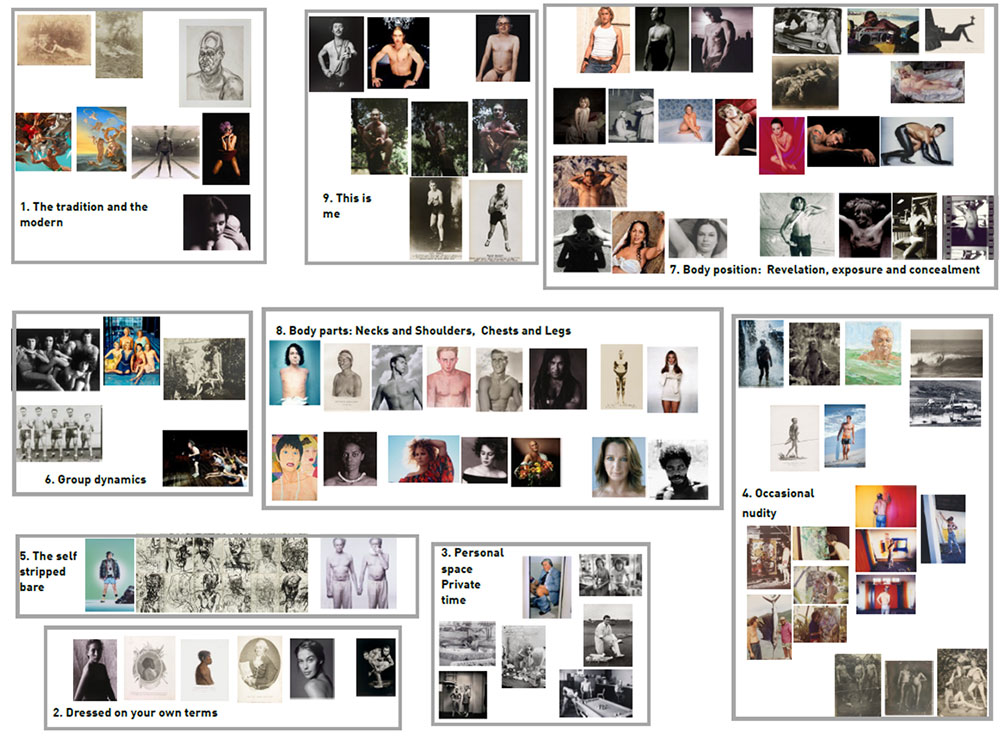Open the stage performance with crowd thumbnail
1000x739 pixels.
click(205, 458)
